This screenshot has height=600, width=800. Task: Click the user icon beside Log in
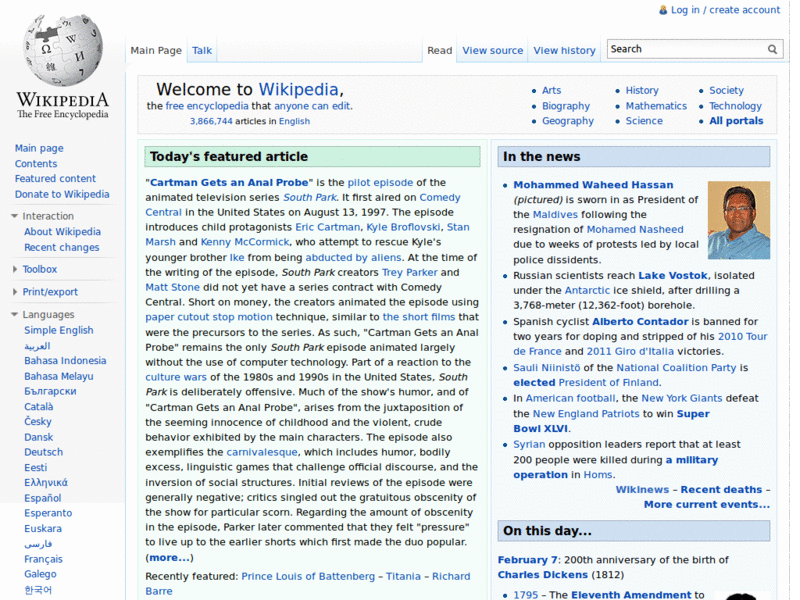pyautogui.click(x=663, y=10)
